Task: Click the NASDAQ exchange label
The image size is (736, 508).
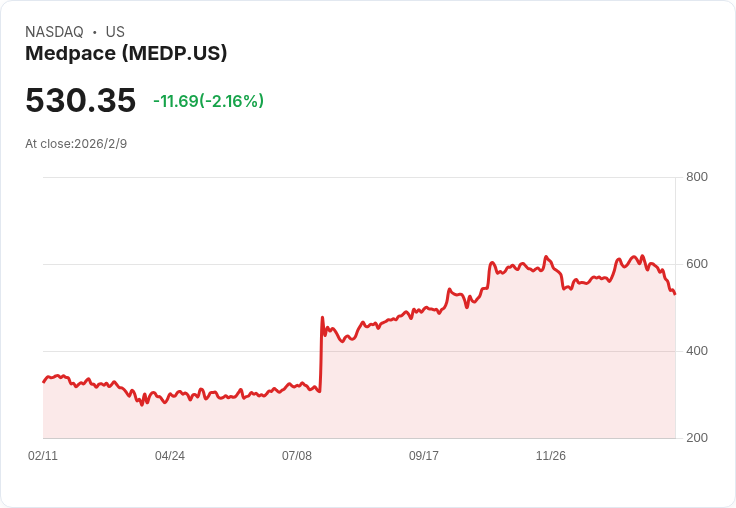Action: pos(54,32)
